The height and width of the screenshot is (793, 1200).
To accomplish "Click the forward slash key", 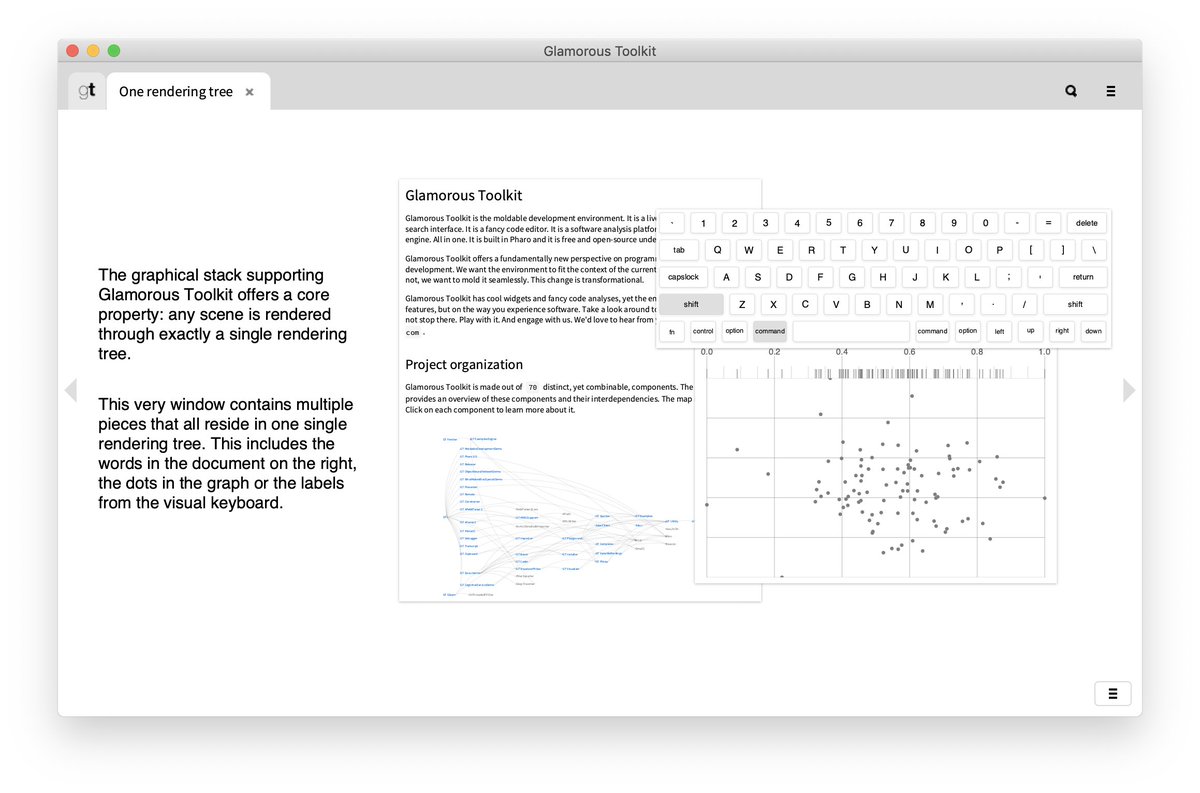I will click(x=1024, y=304).
